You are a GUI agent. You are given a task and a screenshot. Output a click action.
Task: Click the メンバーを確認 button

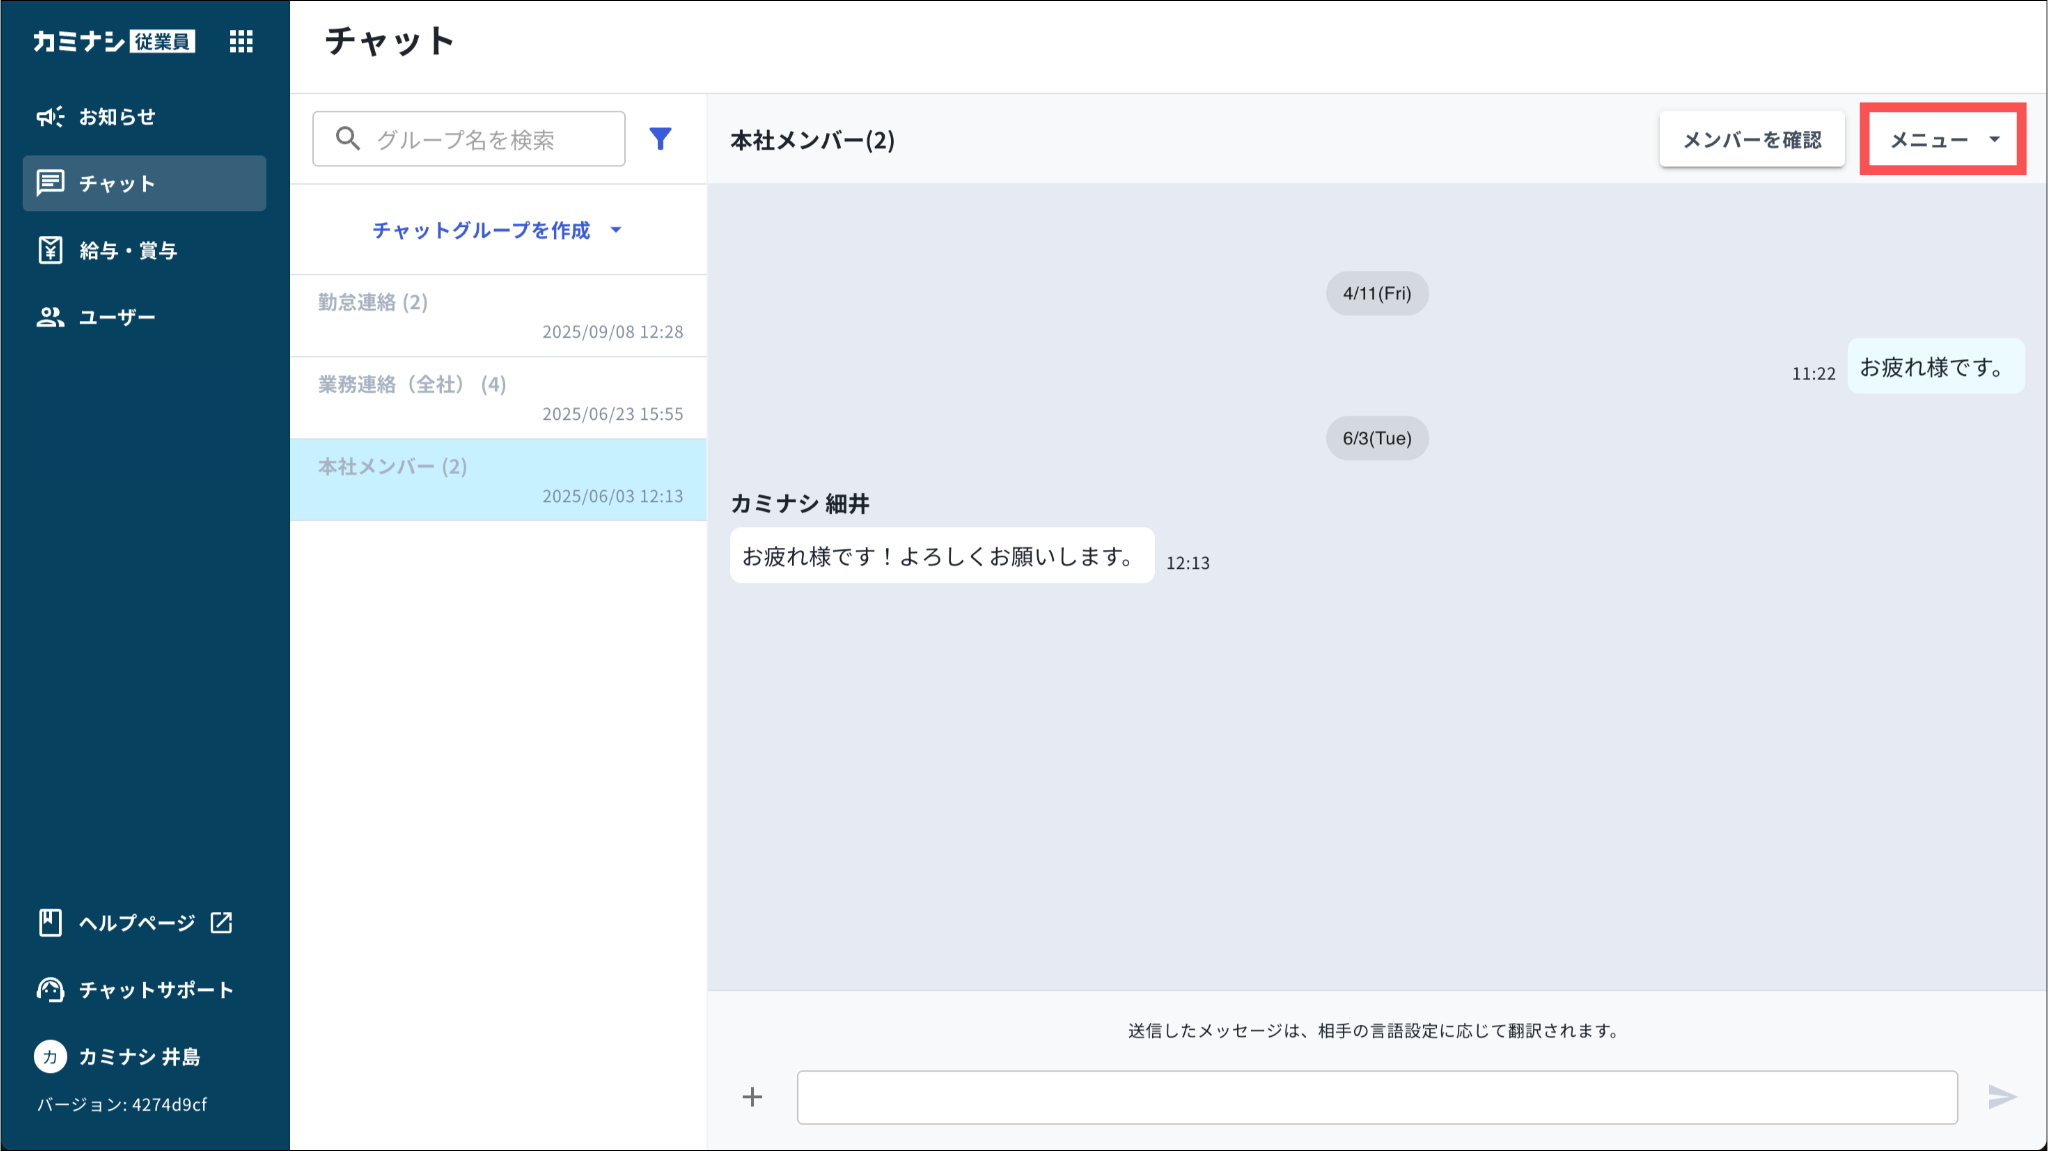(1751, 140)
